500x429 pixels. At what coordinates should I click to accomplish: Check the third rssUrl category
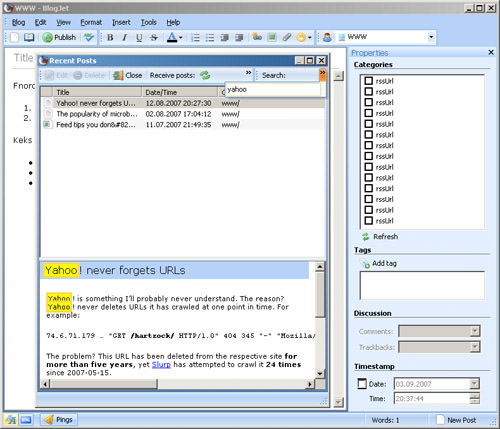pos(368,102)
